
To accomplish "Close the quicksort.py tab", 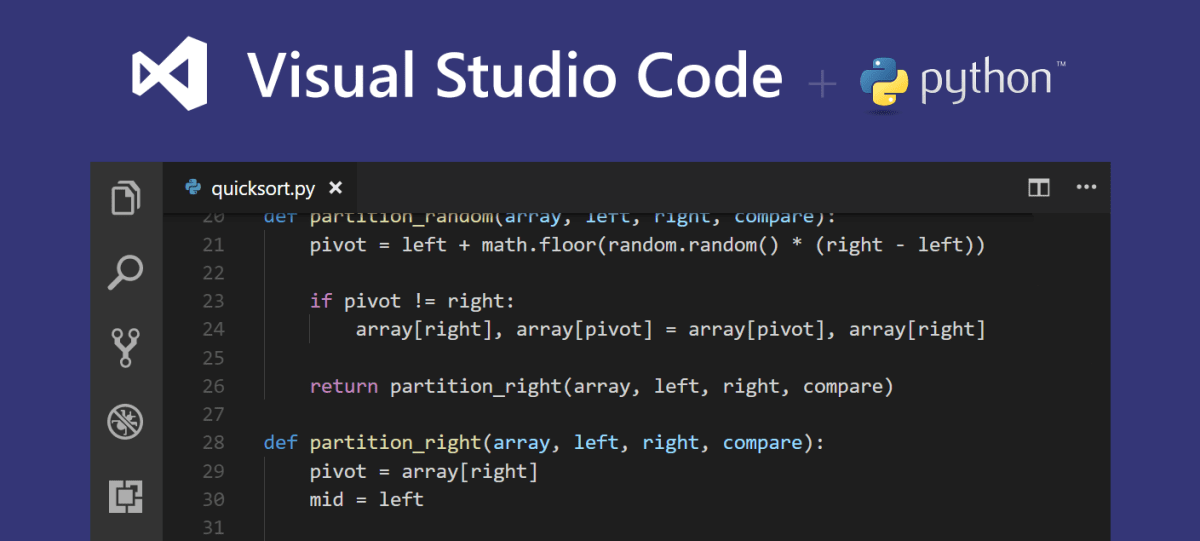I will 336,187.
